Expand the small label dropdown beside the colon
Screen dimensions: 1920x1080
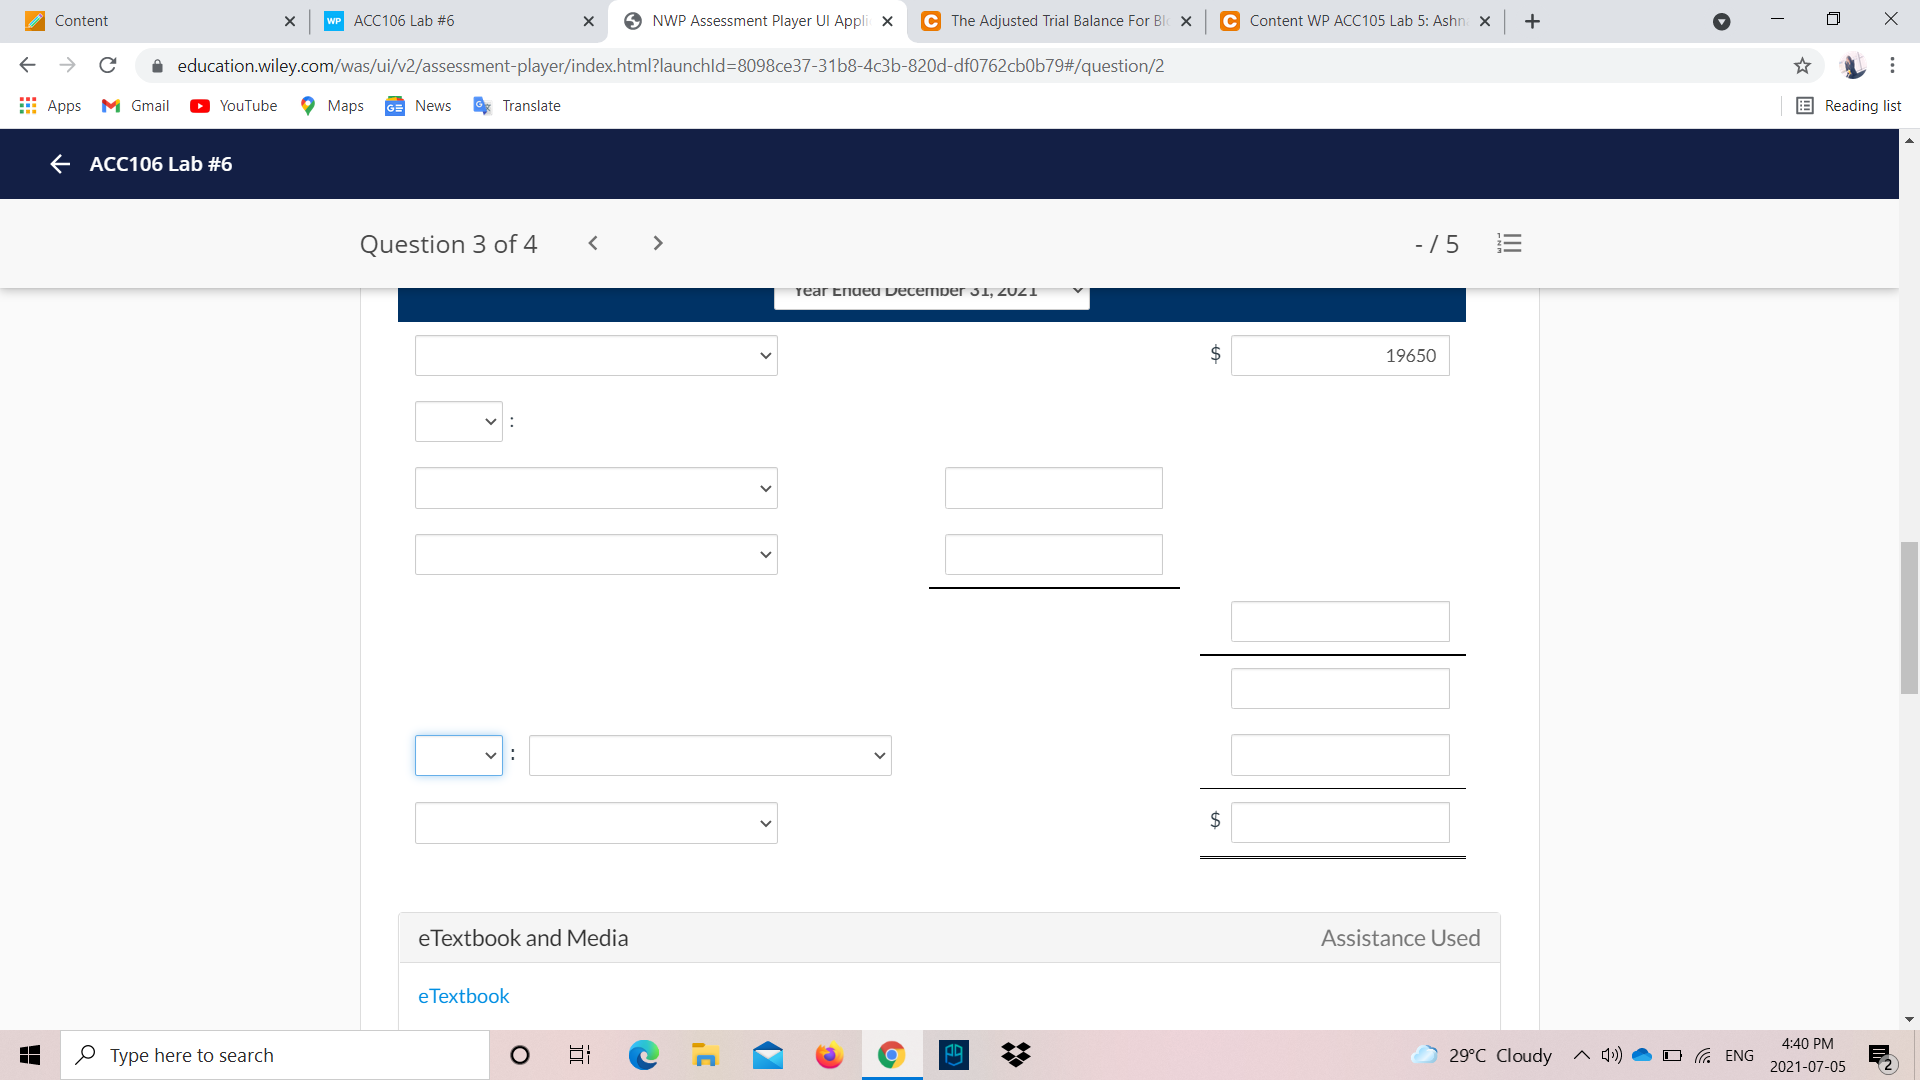[458, 421]
